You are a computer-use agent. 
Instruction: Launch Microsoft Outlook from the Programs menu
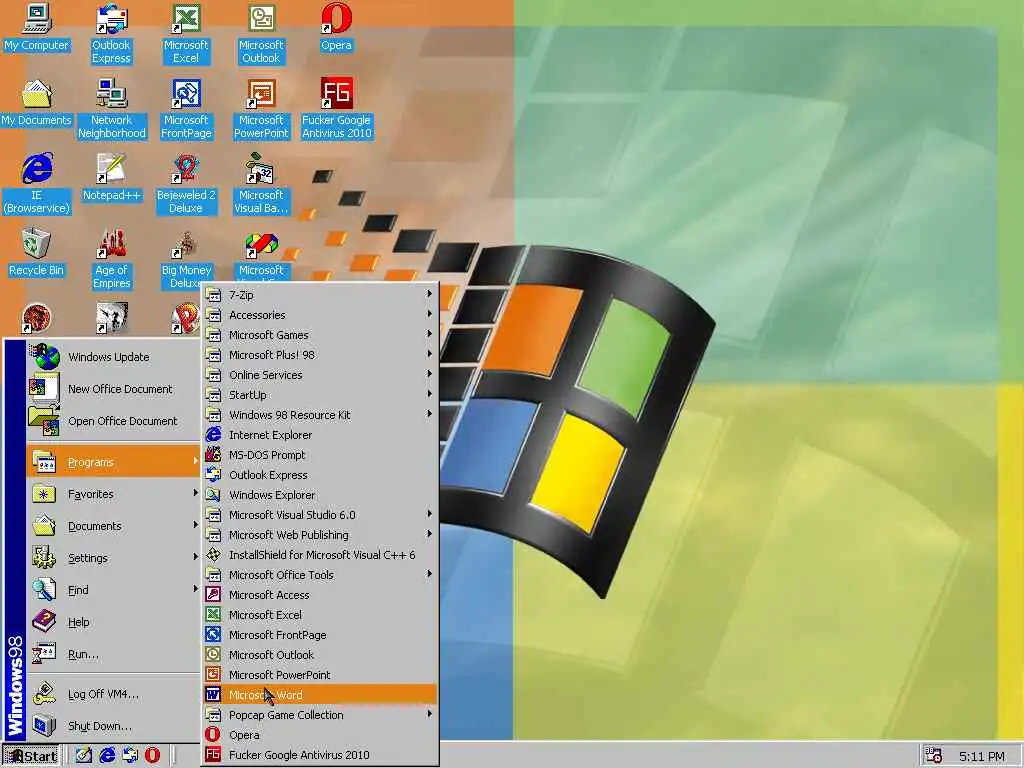click(x=320, y=654)
